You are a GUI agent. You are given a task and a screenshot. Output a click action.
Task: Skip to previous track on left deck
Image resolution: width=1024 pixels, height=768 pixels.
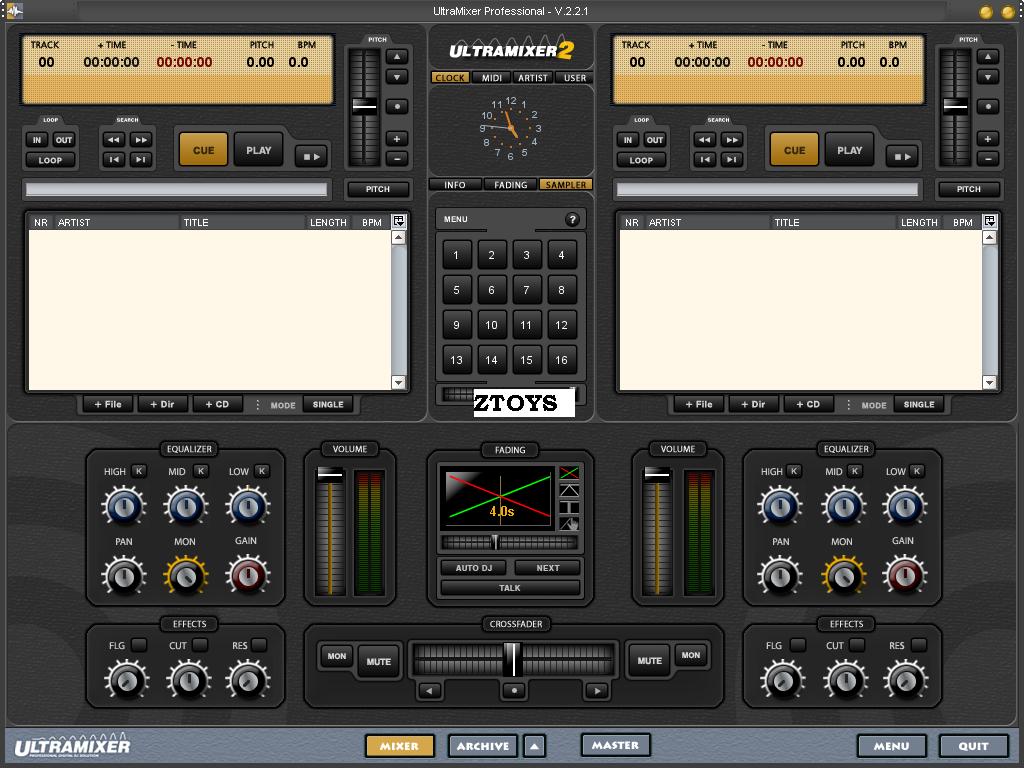click(x=114, y=159)
